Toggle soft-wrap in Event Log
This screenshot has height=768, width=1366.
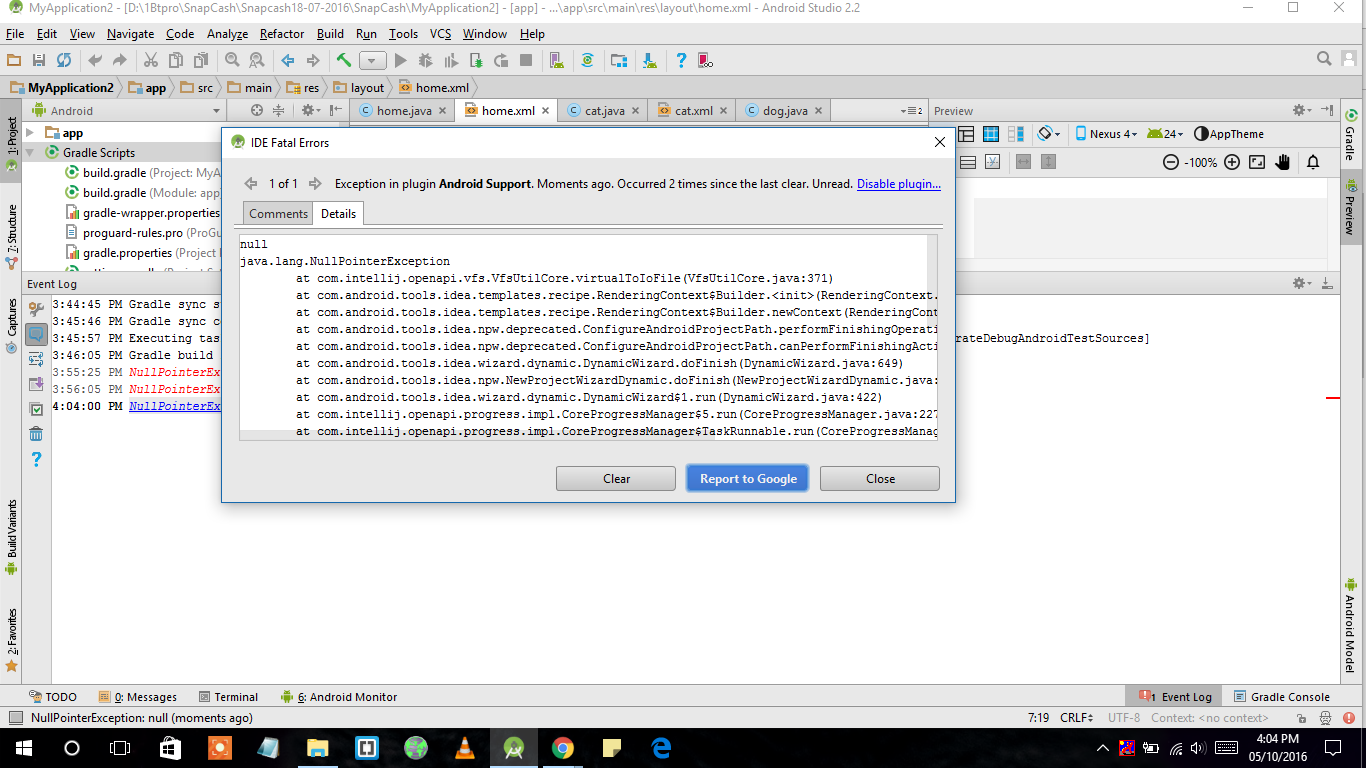pos(36,359)
